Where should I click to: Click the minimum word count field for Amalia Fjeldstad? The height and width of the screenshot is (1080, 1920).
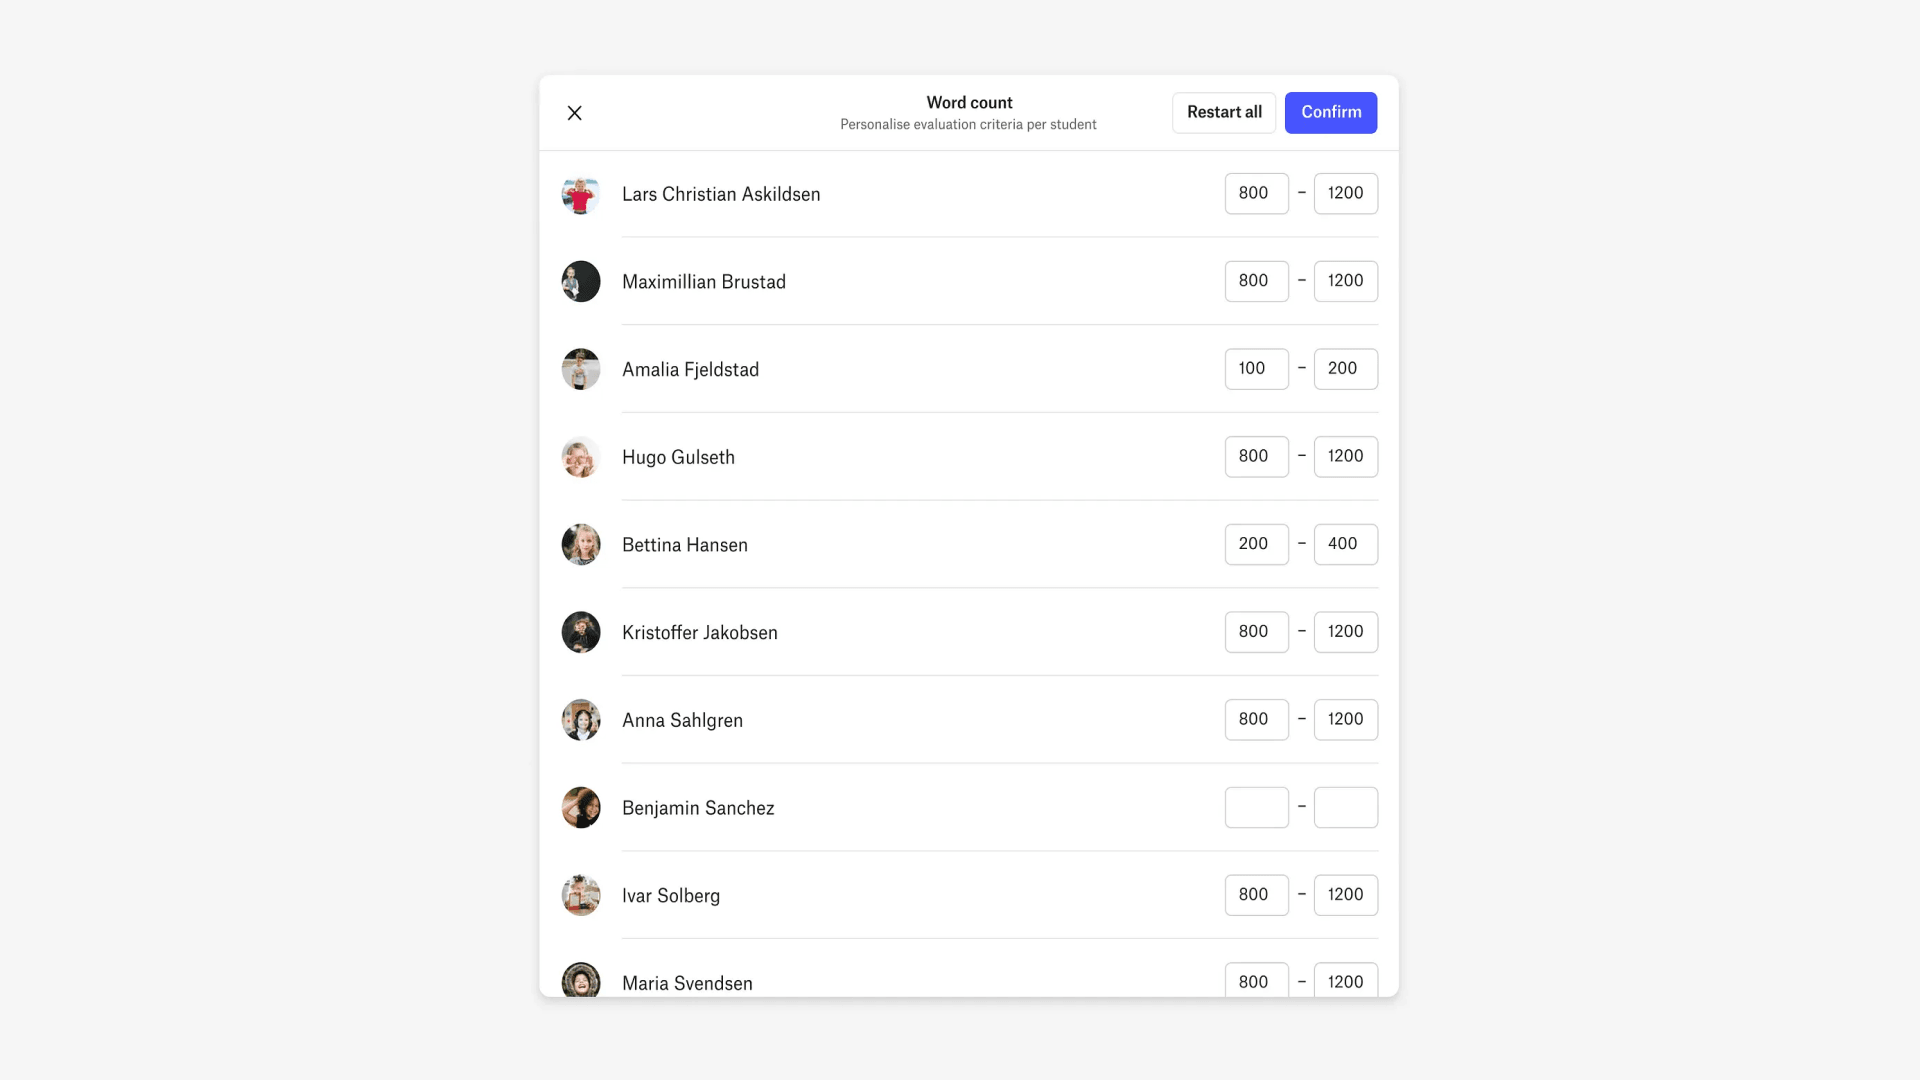click(1254, 368)
